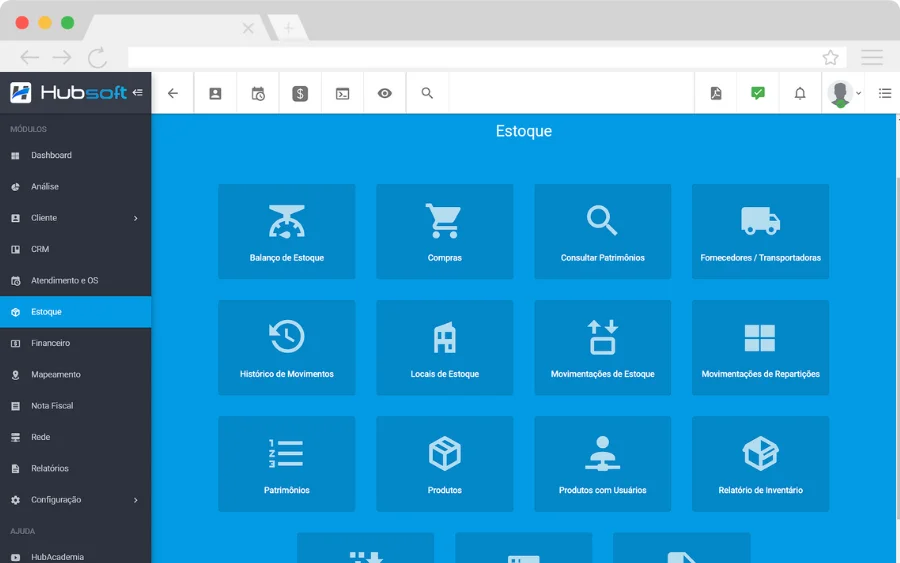Expand the Configuração submenu chevron
This screenshot has height=563, width=900.
[136, 500]
